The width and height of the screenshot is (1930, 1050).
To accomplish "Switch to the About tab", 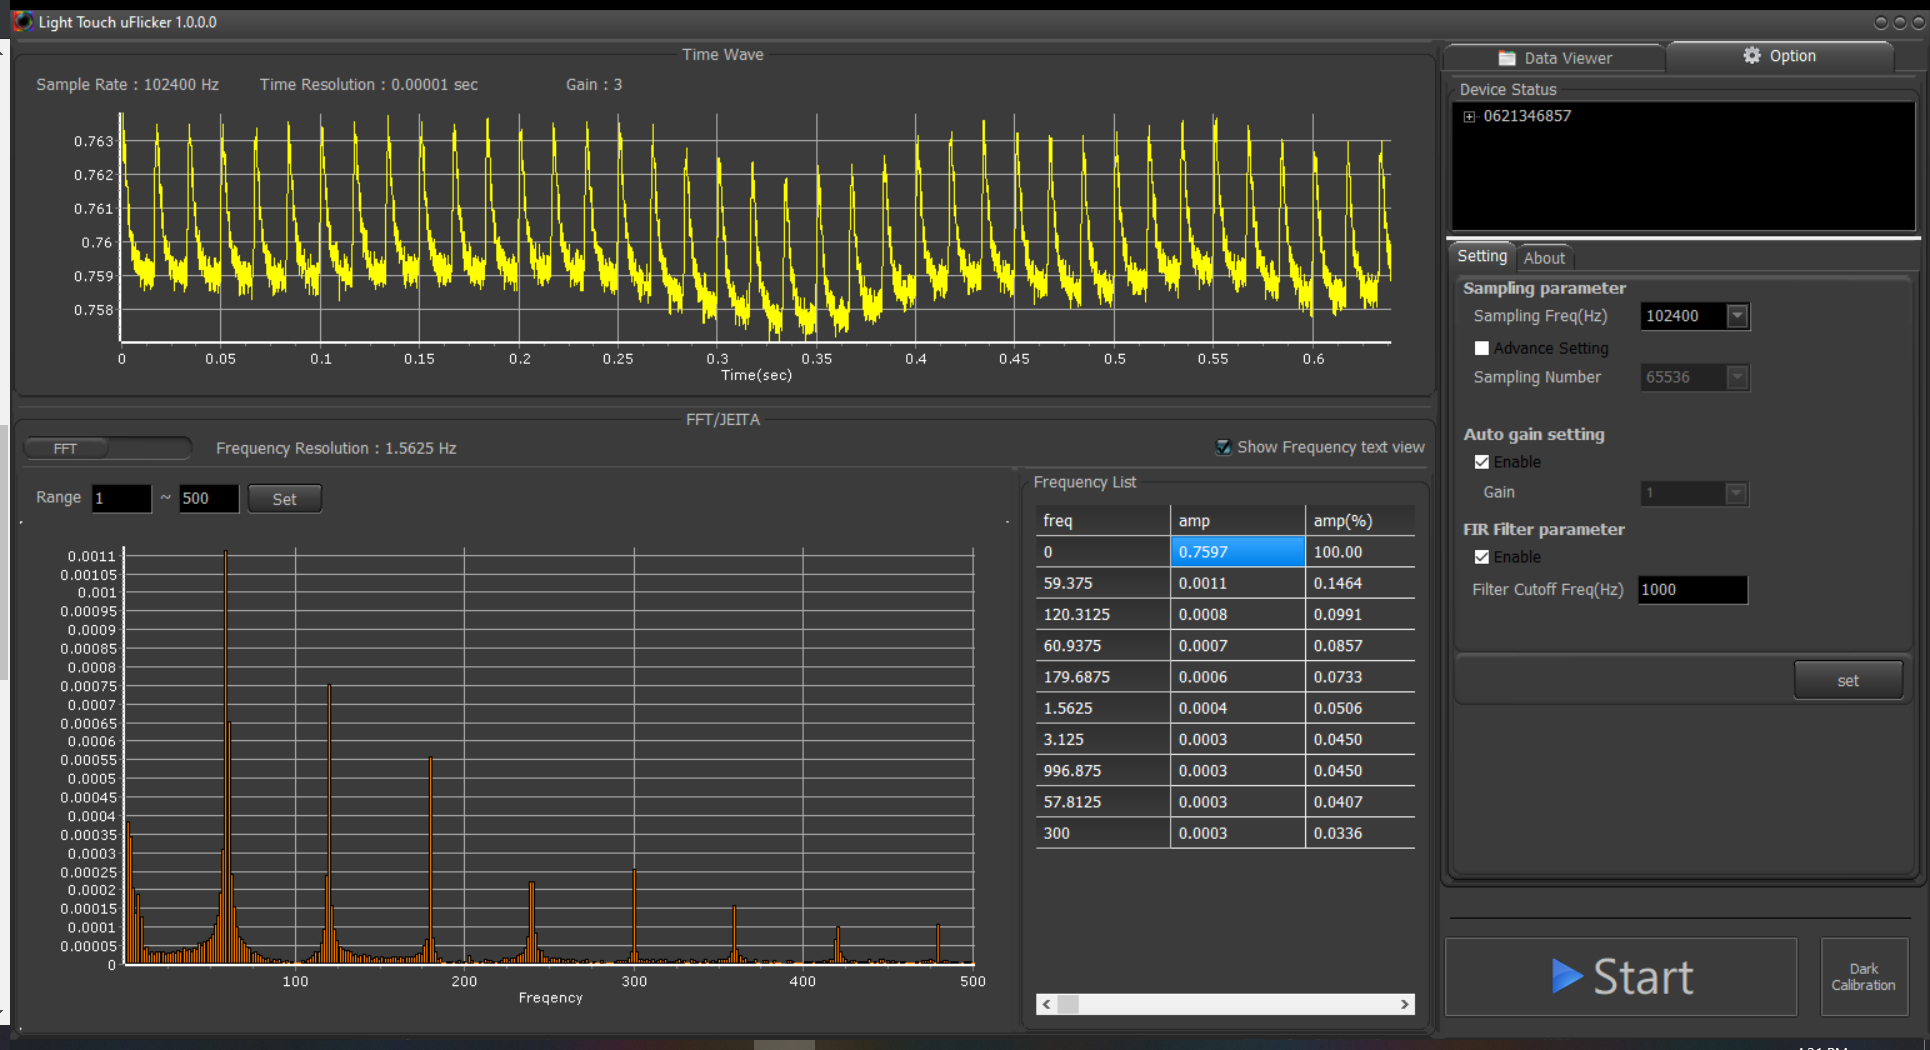I will point(1544,258).
